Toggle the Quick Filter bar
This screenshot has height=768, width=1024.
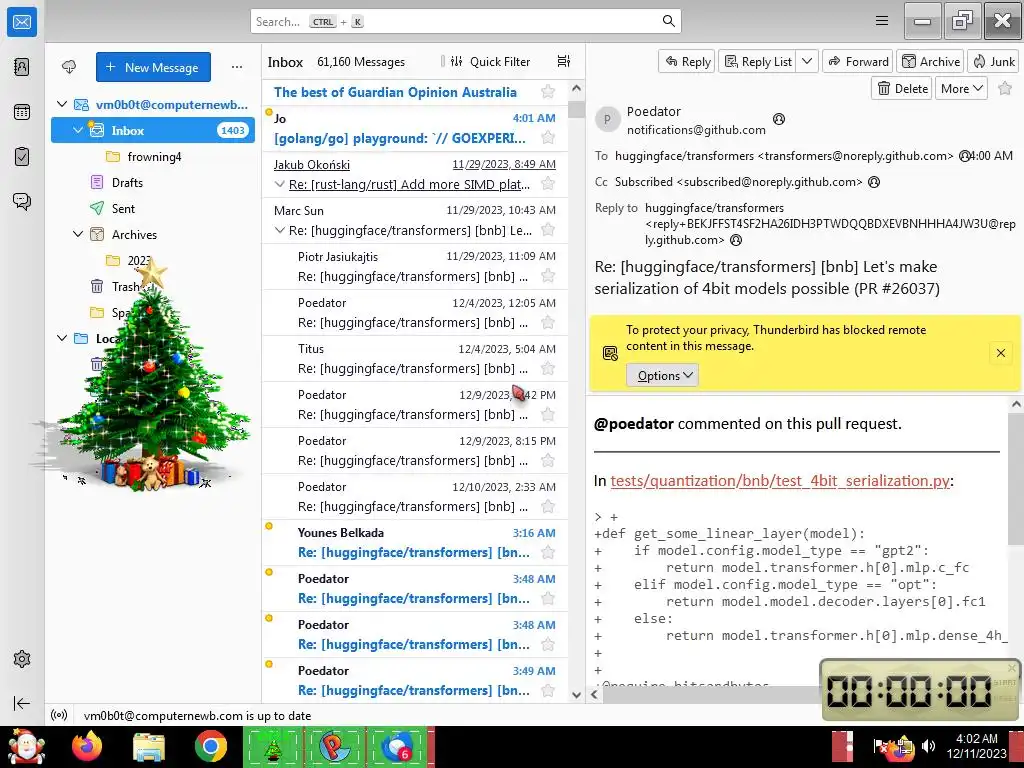point(490,61)
